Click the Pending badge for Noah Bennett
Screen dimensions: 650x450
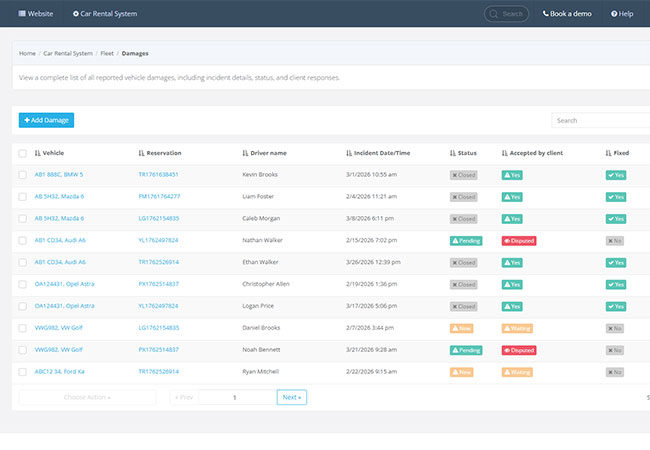pyautogui.click(x=466, y=351)
